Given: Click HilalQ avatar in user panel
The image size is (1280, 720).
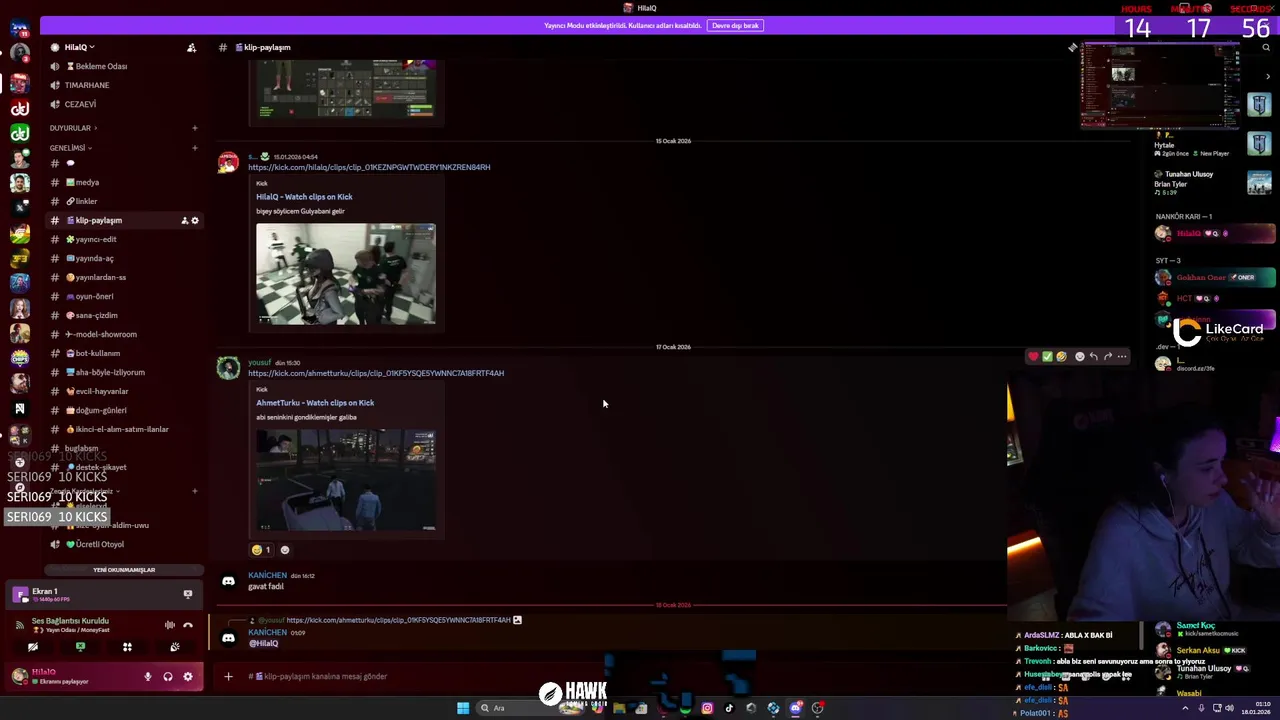Looking at the screenshot, I should coord(19,677).
